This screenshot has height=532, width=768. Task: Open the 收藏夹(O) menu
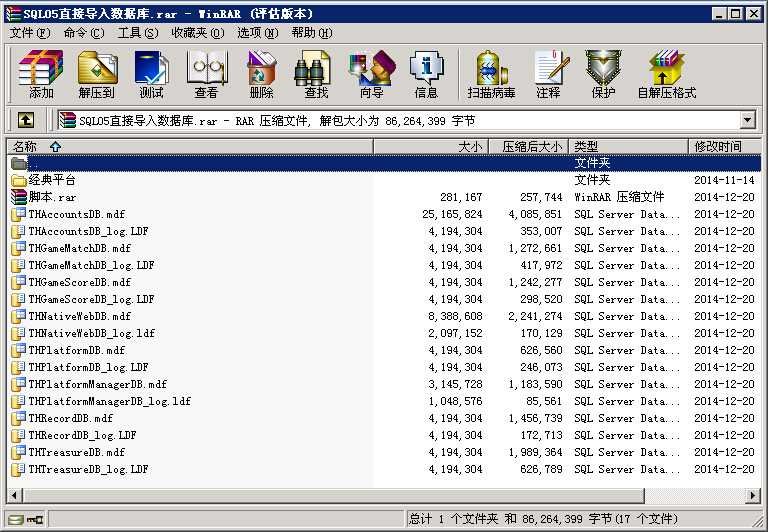pos(197,33)
